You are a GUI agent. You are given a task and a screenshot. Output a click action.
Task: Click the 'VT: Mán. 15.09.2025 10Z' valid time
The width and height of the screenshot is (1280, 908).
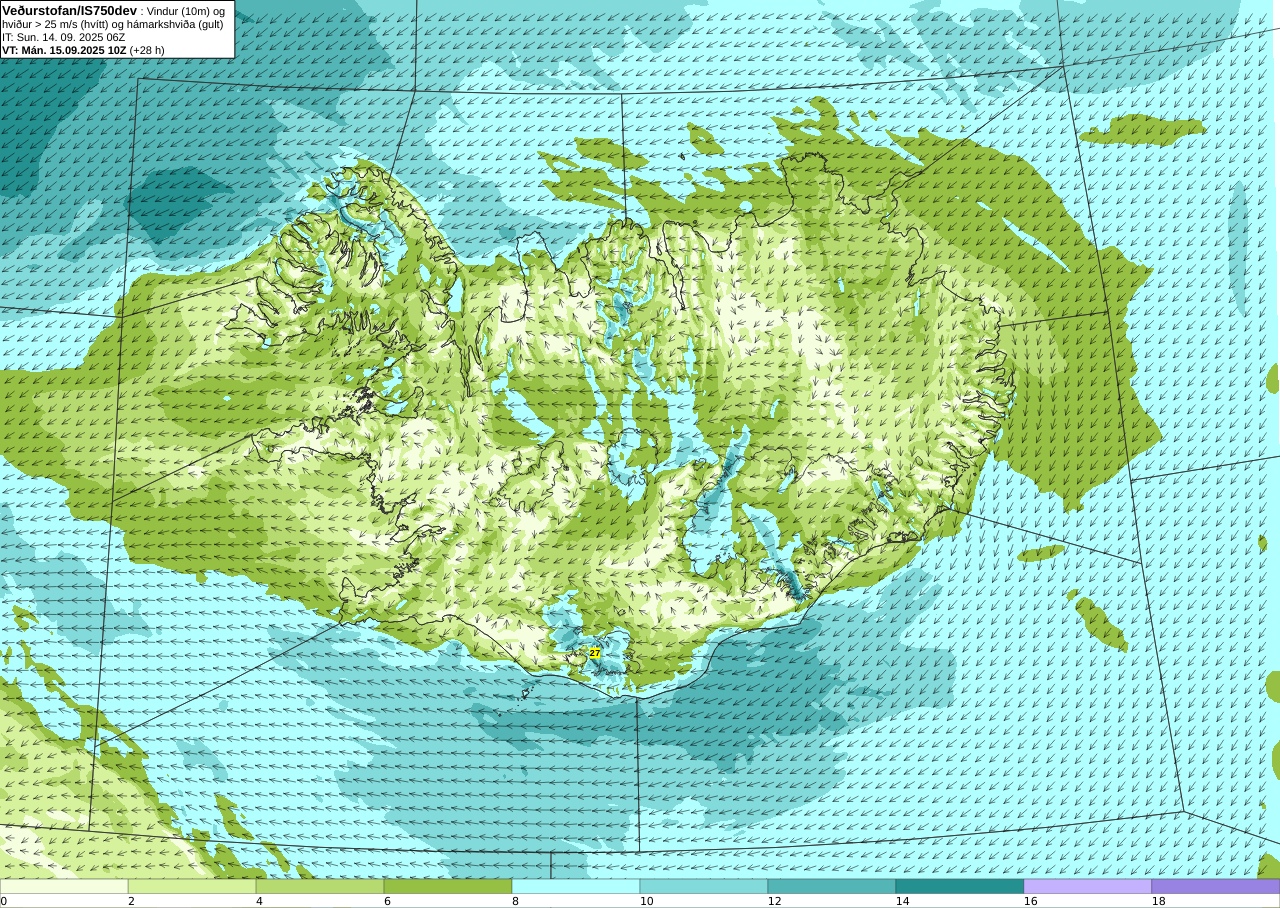point(64,50)
